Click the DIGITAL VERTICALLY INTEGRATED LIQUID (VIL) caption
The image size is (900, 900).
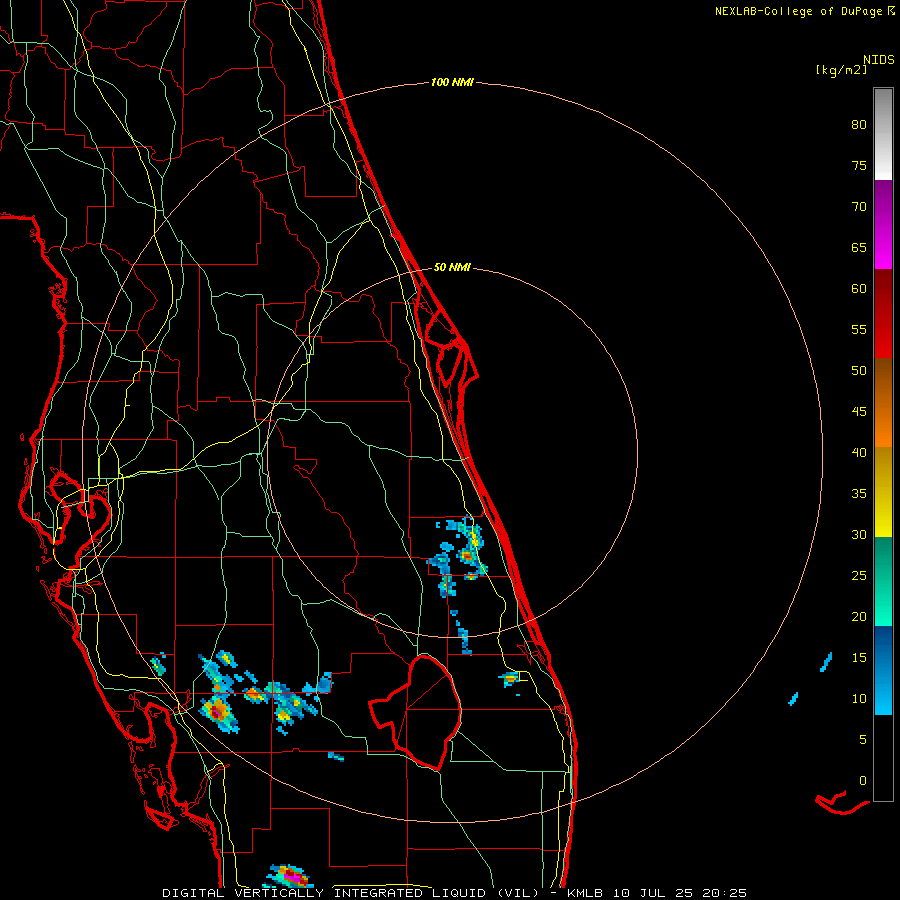350,893
